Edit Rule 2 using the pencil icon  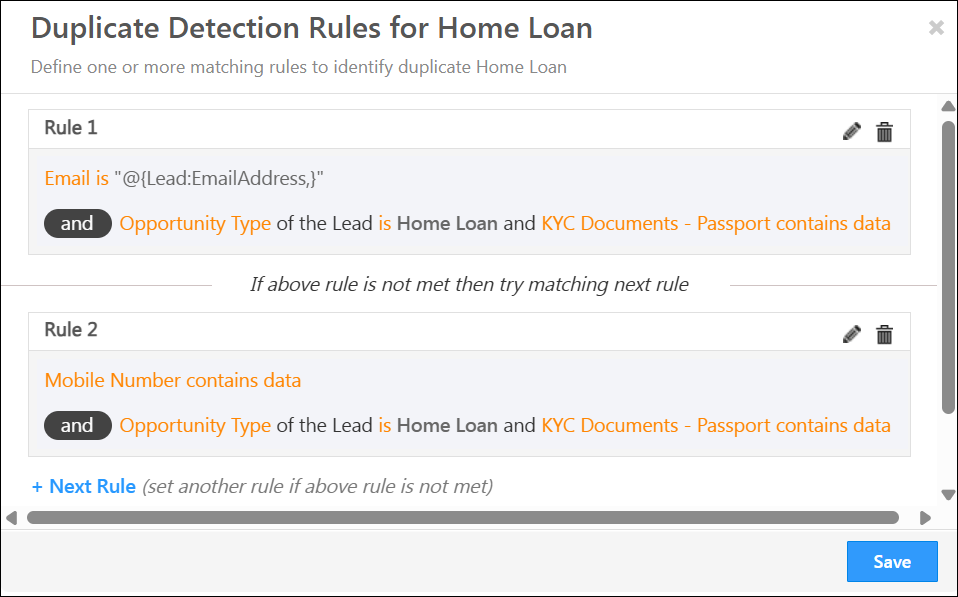(x=852, y=334)
